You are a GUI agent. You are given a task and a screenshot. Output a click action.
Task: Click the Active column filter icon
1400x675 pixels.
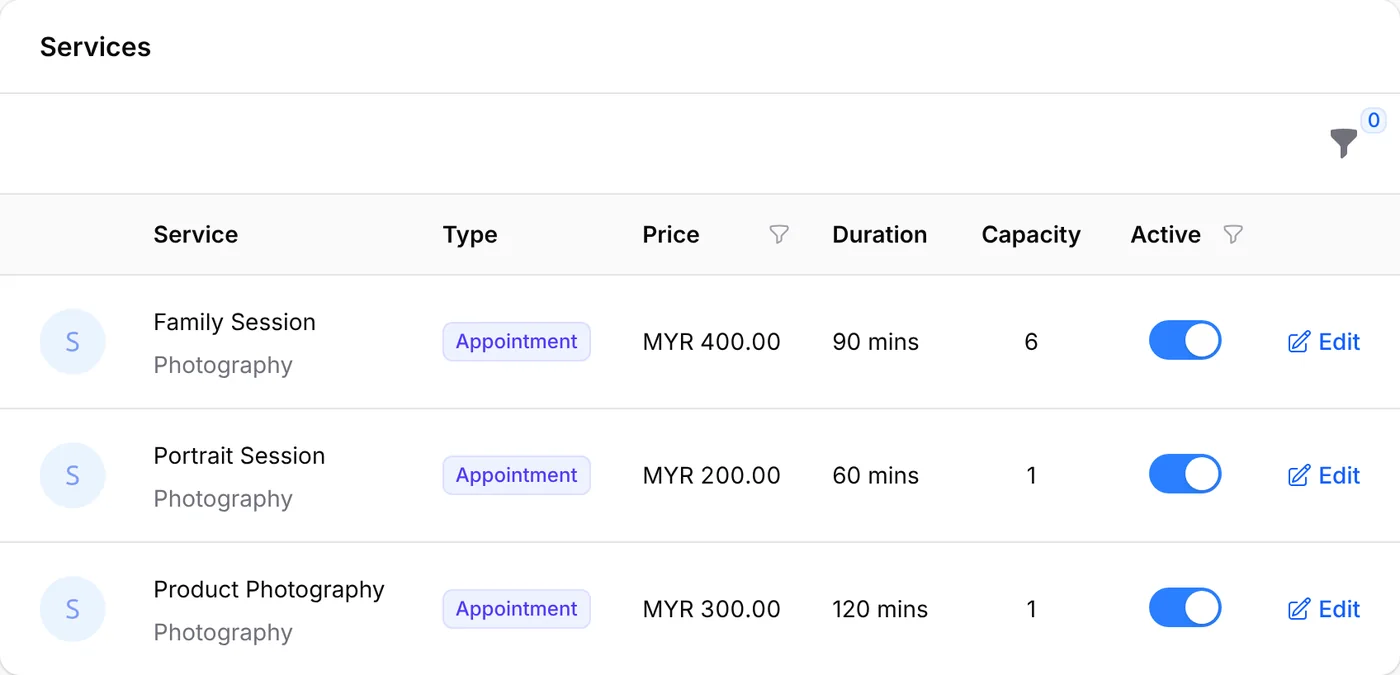(x=1233, y=234)
